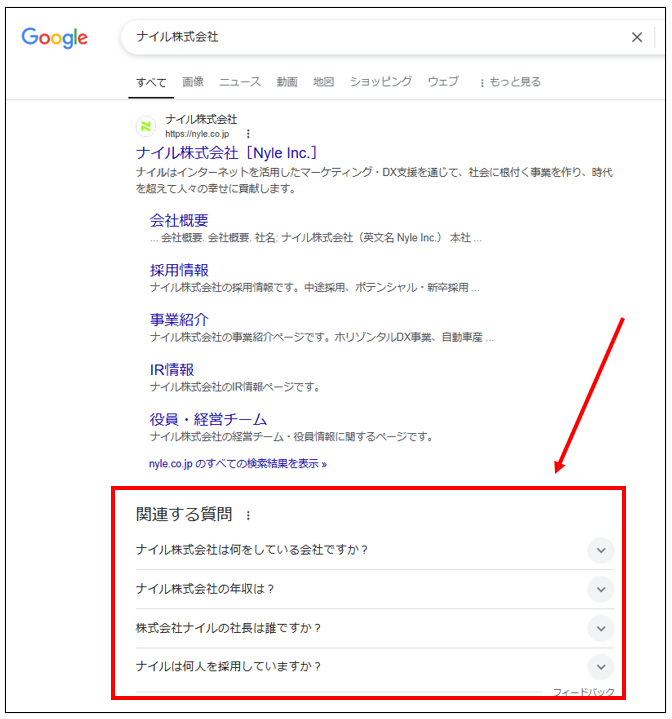The height and width of the screenshot is (719, 672).
Task: Click the https://nyle.co.jp URL text
Action: point(197,134)
